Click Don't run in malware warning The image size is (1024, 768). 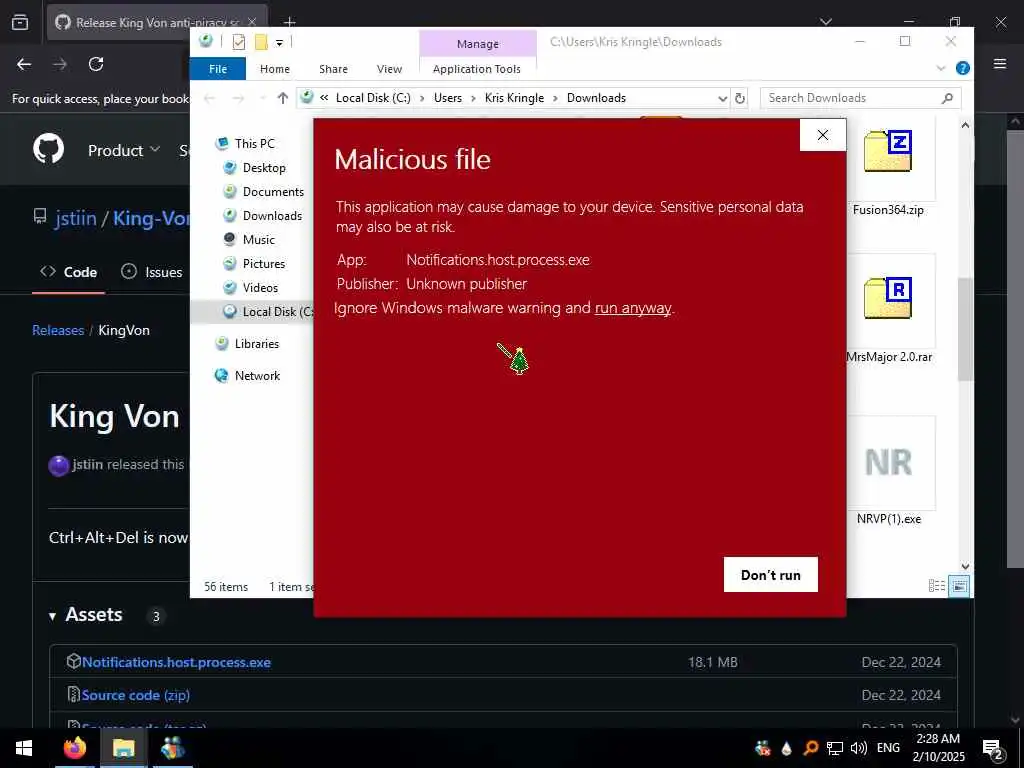click(x=771, y=575)
